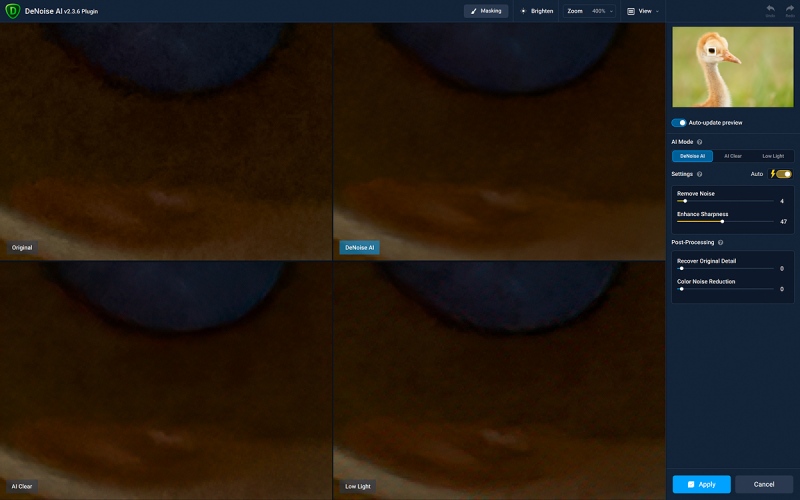Adjust Color Noise Reduction slider
This screenshot has width=800, height=500.
[x=725, y=289]
